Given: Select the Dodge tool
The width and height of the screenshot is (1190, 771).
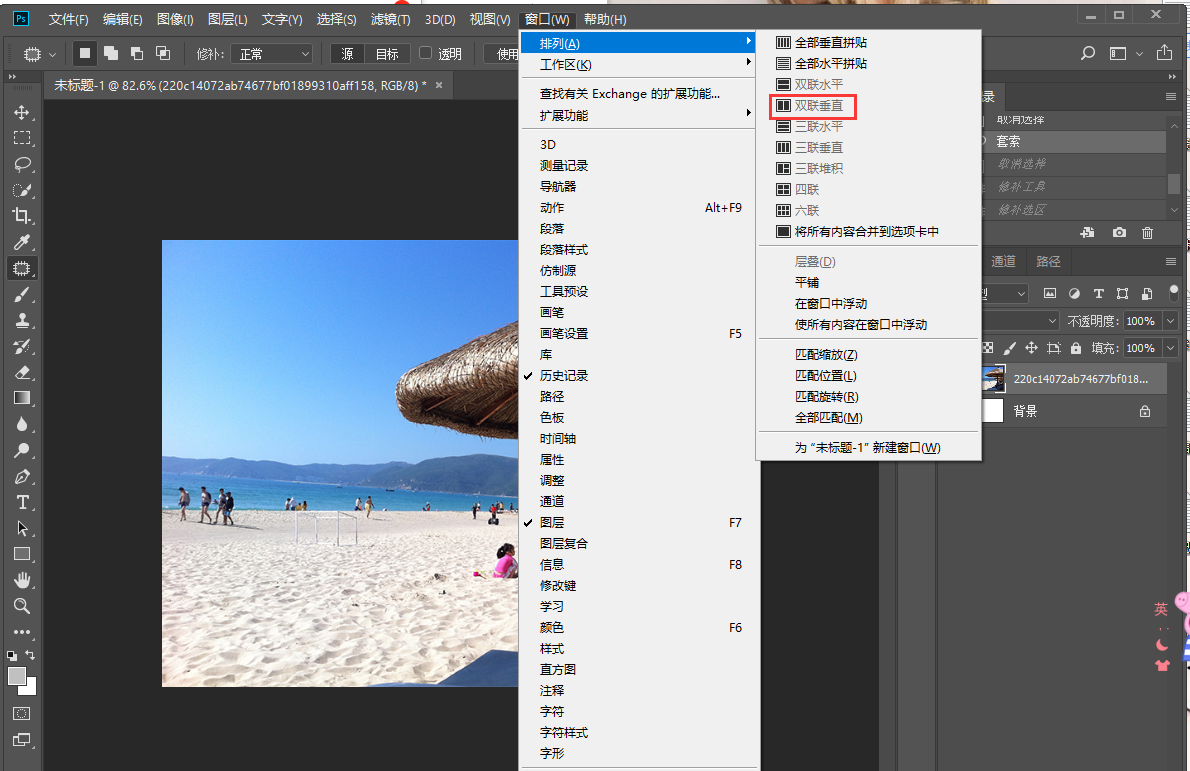Looking at the screenshot, I should pyautogui.click(x=22, y=450).
